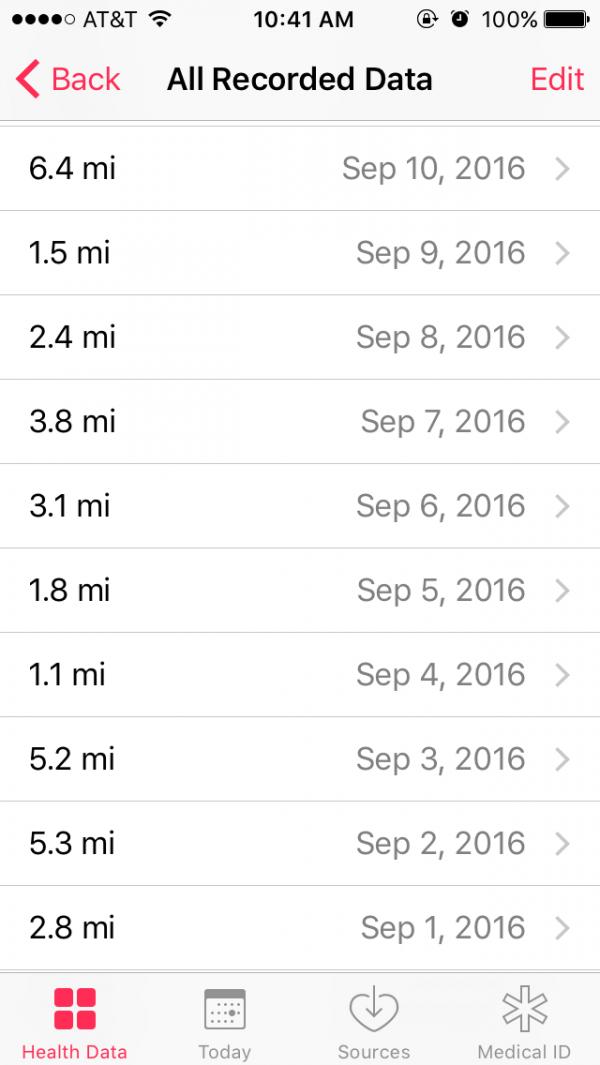Open the Medical ID tab
600x1065 pixels.
pyautogui.click(x=524, y=1010)
